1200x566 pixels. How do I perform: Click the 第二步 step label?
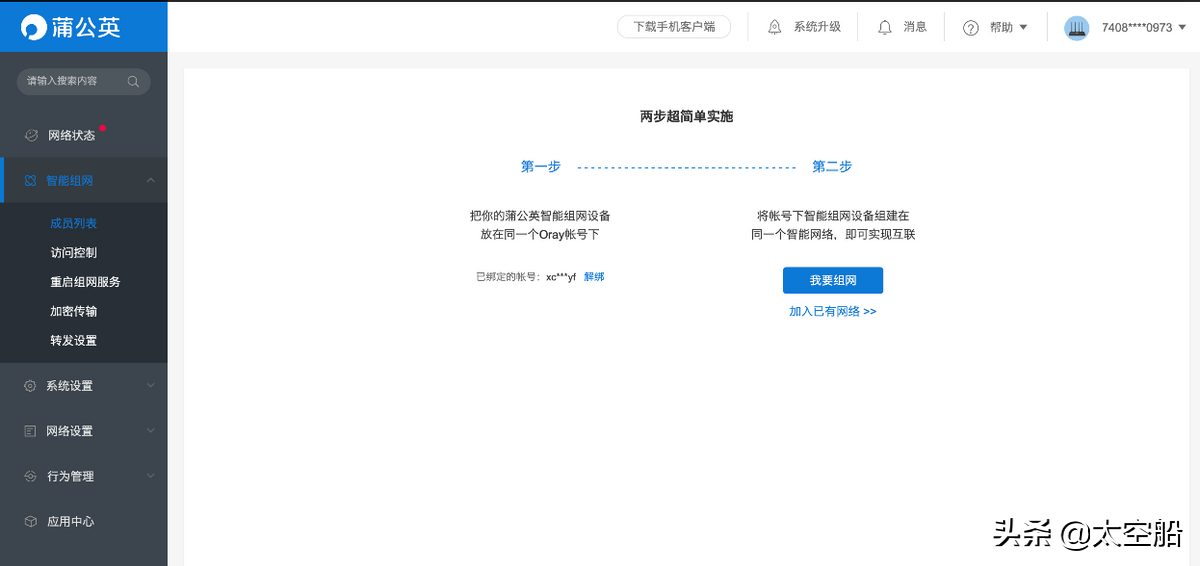[832, 167]
